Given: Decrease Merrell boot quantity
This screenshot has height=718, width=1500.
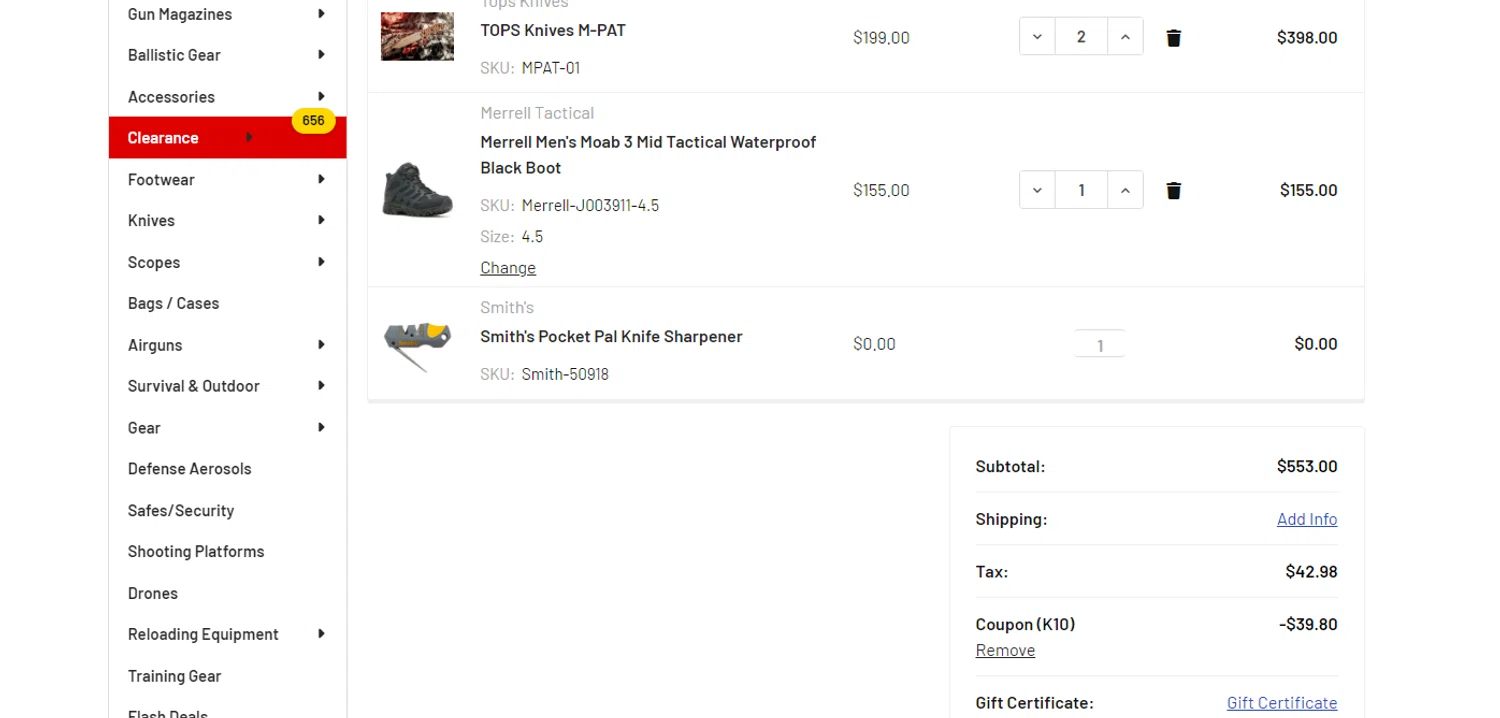Looking at the screenshot, I should (x=1037, y=190).
